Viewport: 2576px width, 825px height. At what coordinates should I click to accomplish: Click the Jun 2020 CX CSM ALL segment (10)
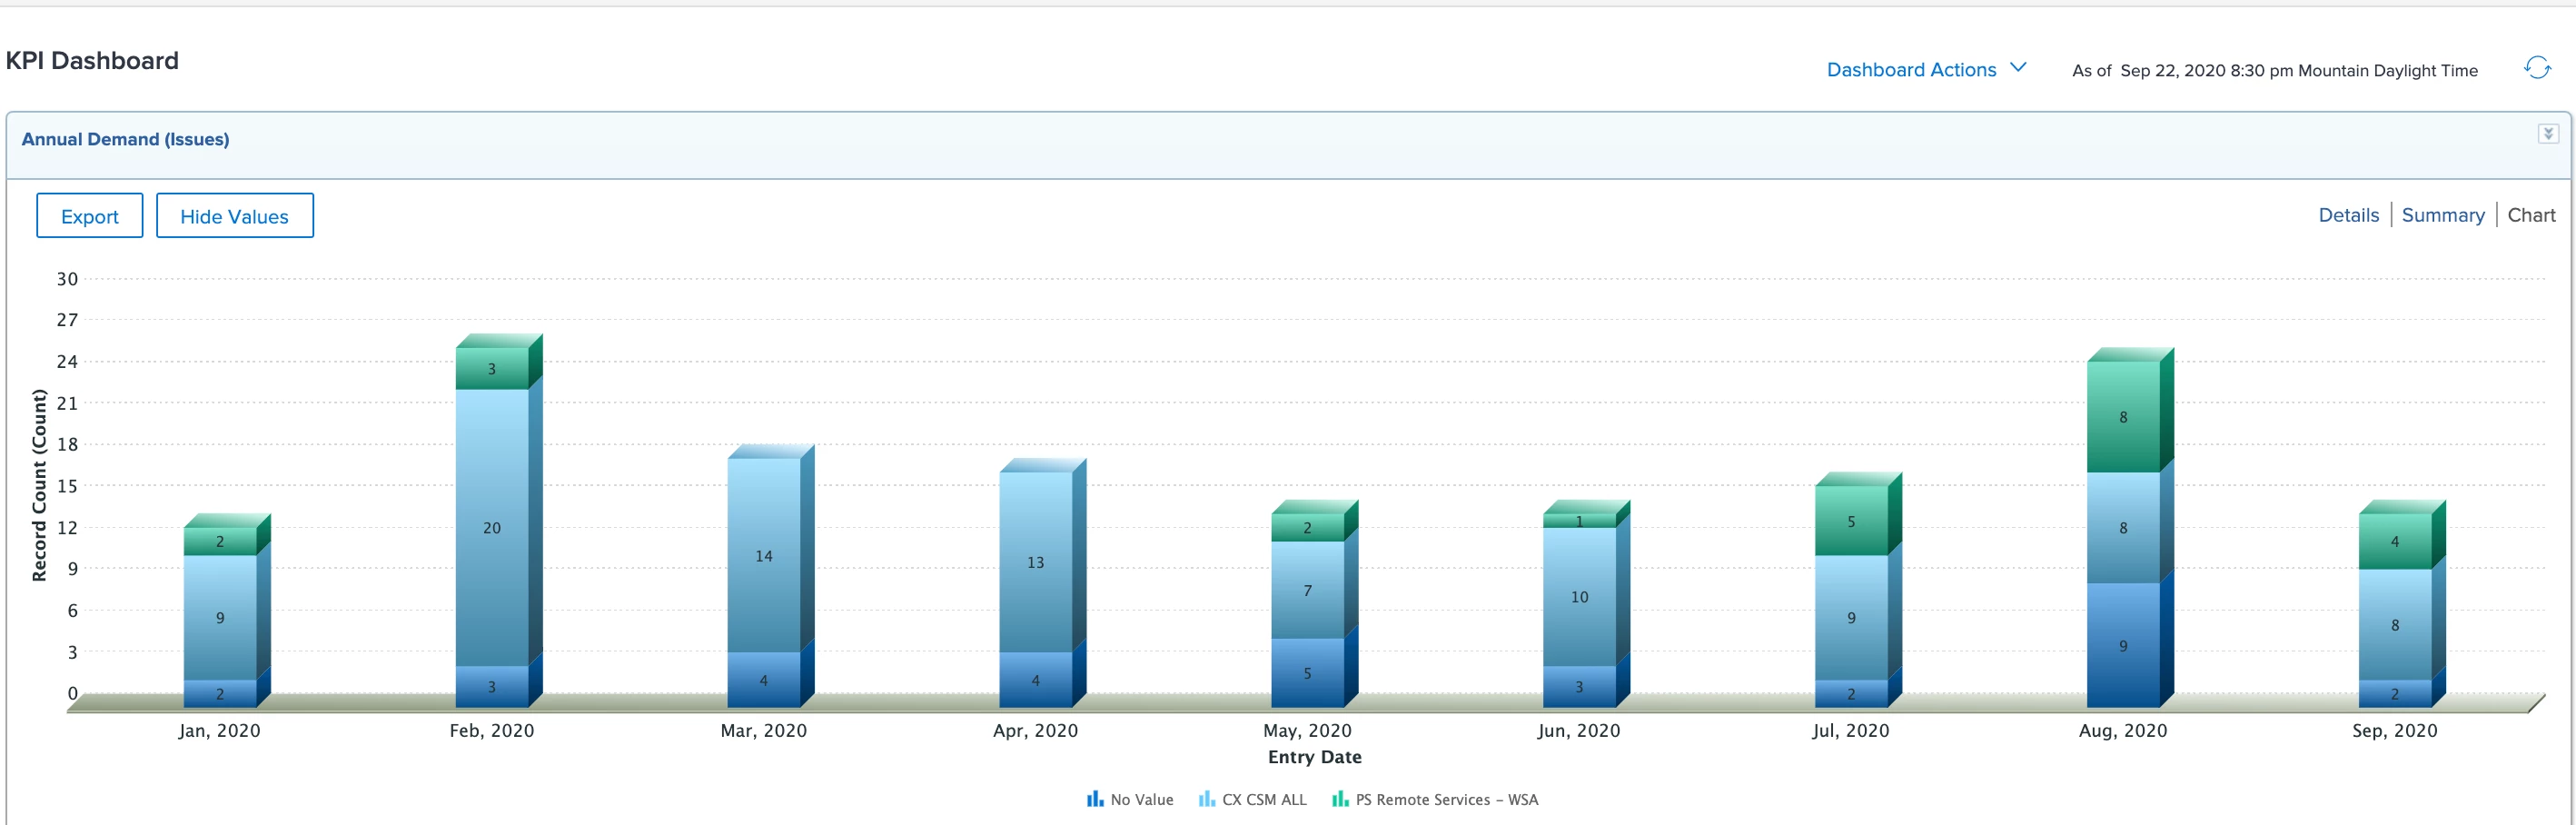click(x=1579, y=597)
